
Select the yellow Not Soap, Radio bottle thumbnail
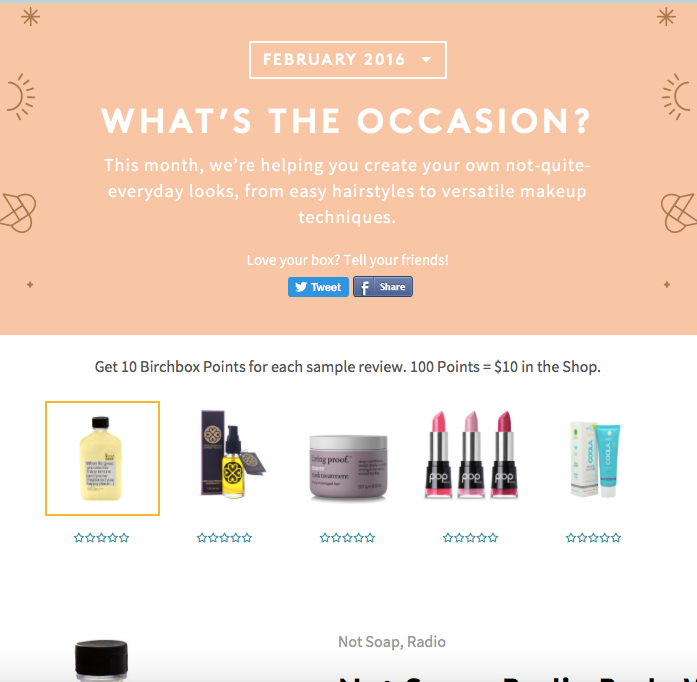point(102,458)
